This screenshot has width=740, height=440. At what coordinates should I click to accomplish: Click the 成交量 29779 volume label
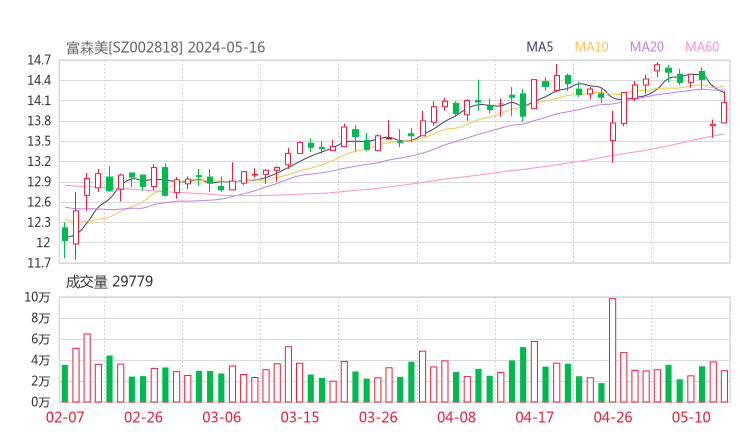coord(109,282)
